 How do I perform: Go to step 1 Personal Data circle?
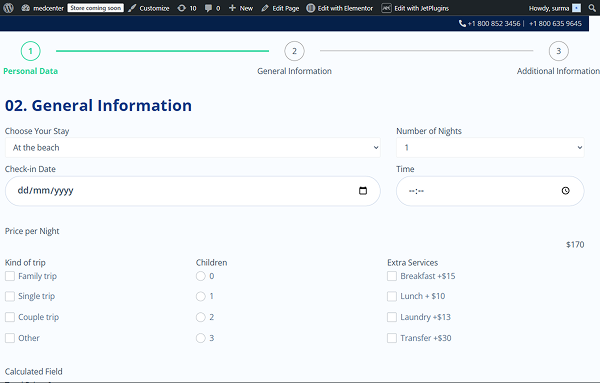point(30,51)
